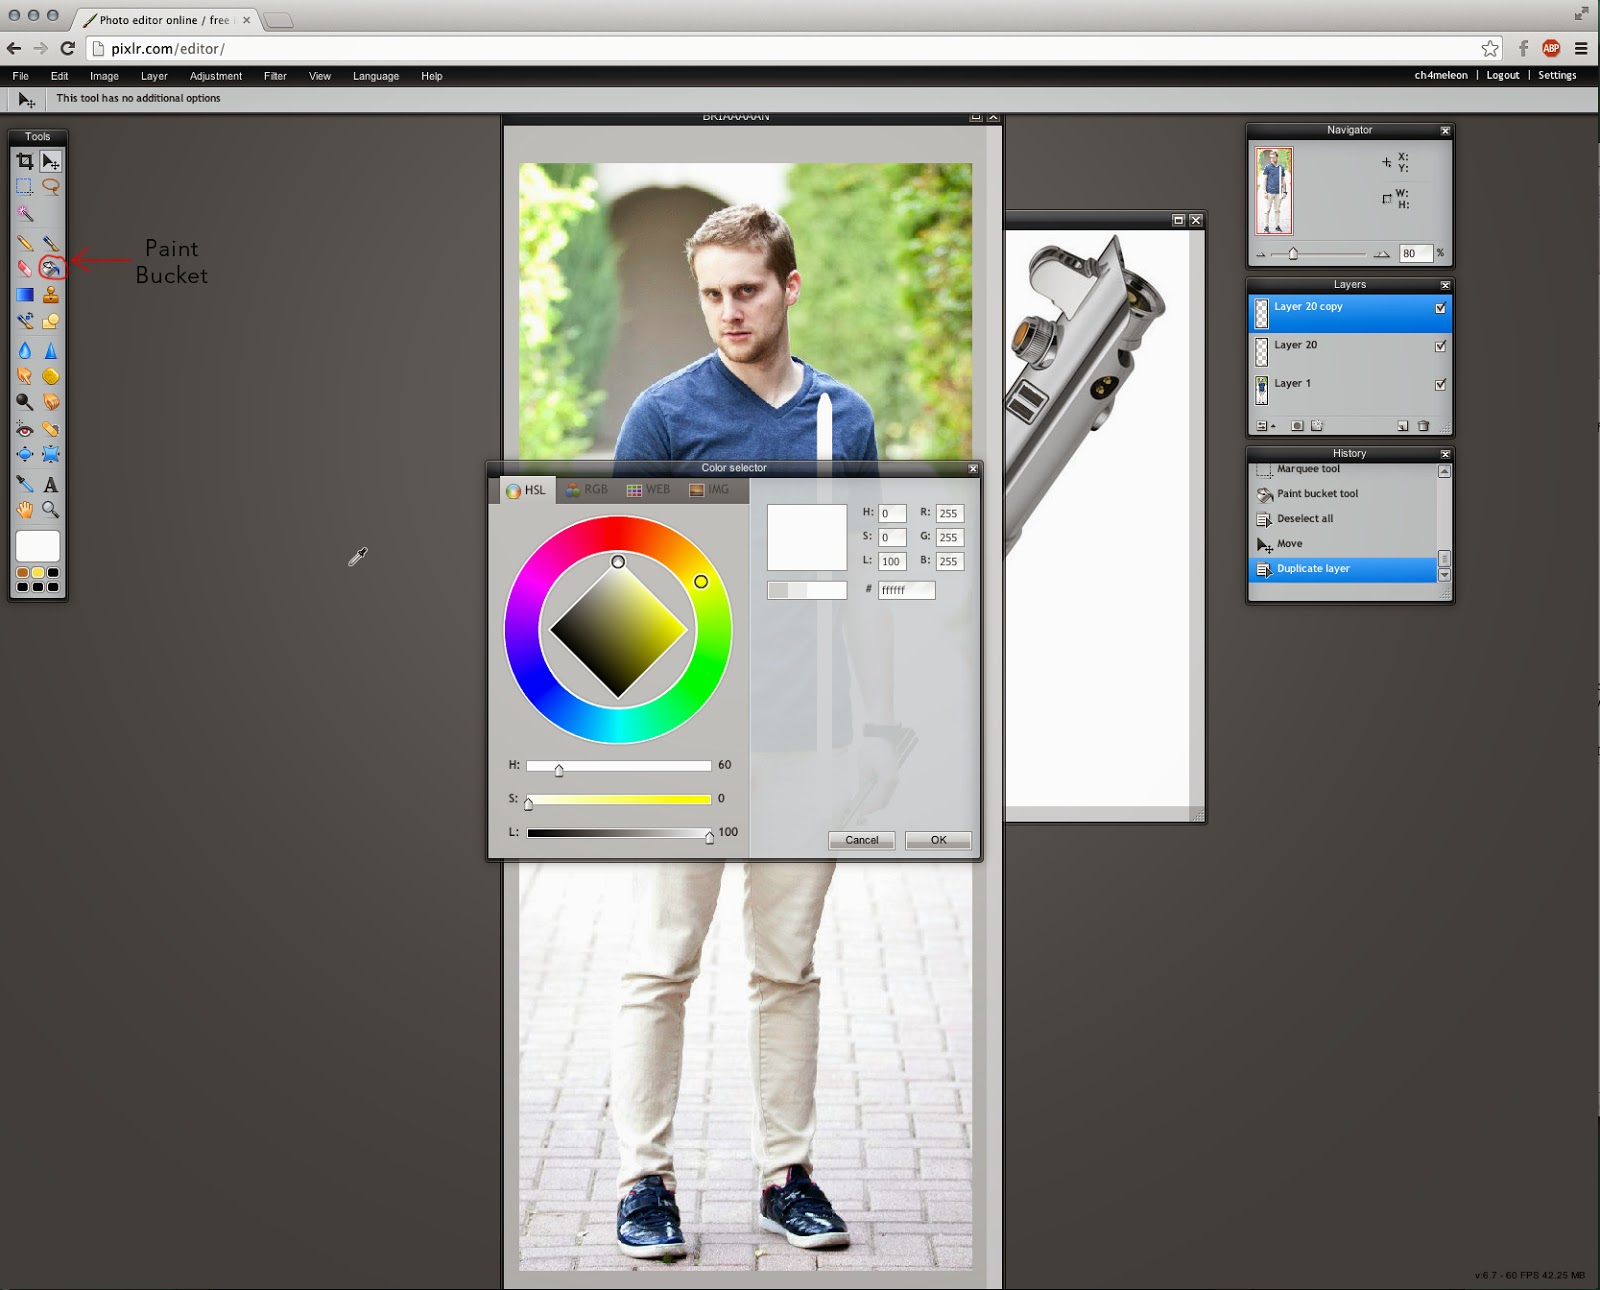Select the Magic Wand tool
The image size is (1600, 1290).
click(x=25, y=214)
